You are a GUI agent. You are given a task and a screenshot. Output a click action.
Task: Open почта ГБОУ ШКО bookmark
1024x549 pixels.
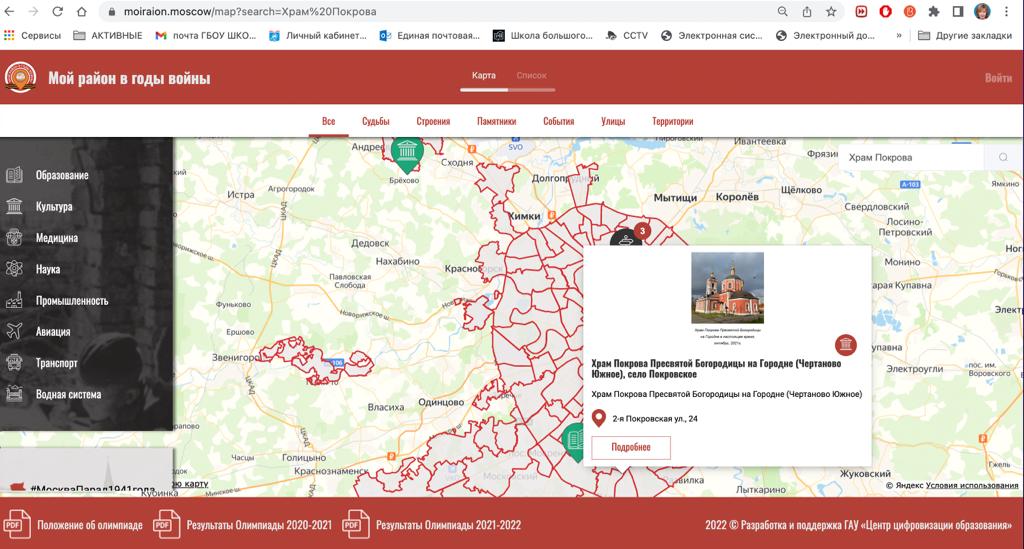[x=206, y=35]
